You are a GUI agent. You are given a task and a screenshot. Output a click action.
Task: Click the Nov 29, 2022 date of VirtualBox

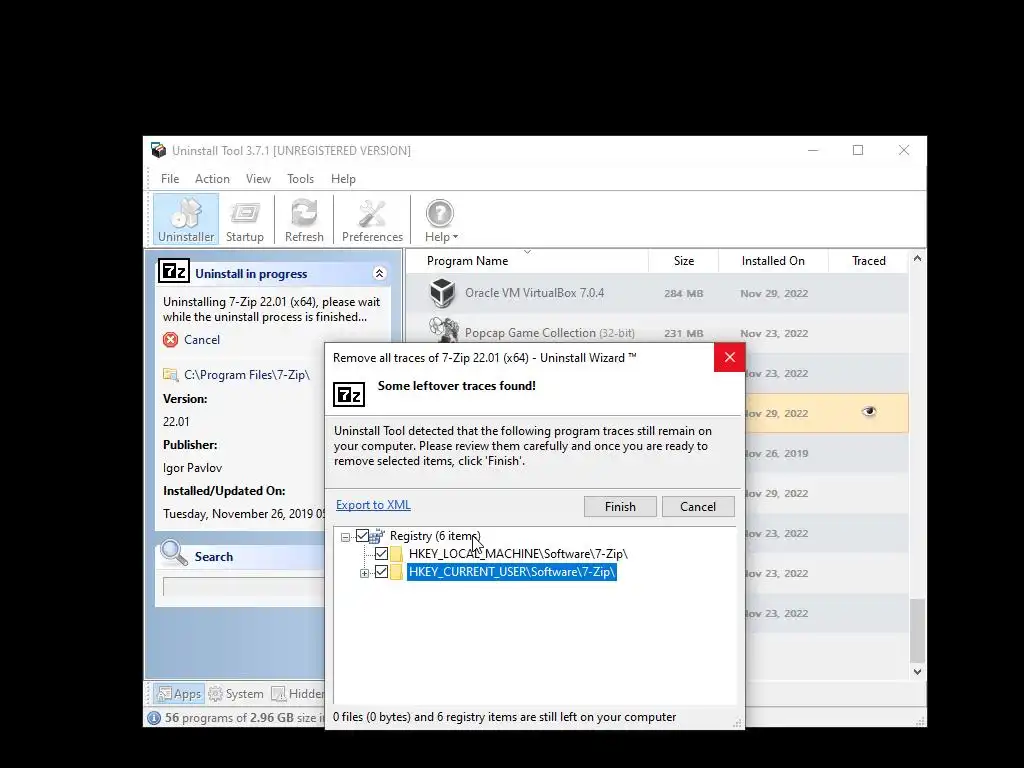point(774,294)
